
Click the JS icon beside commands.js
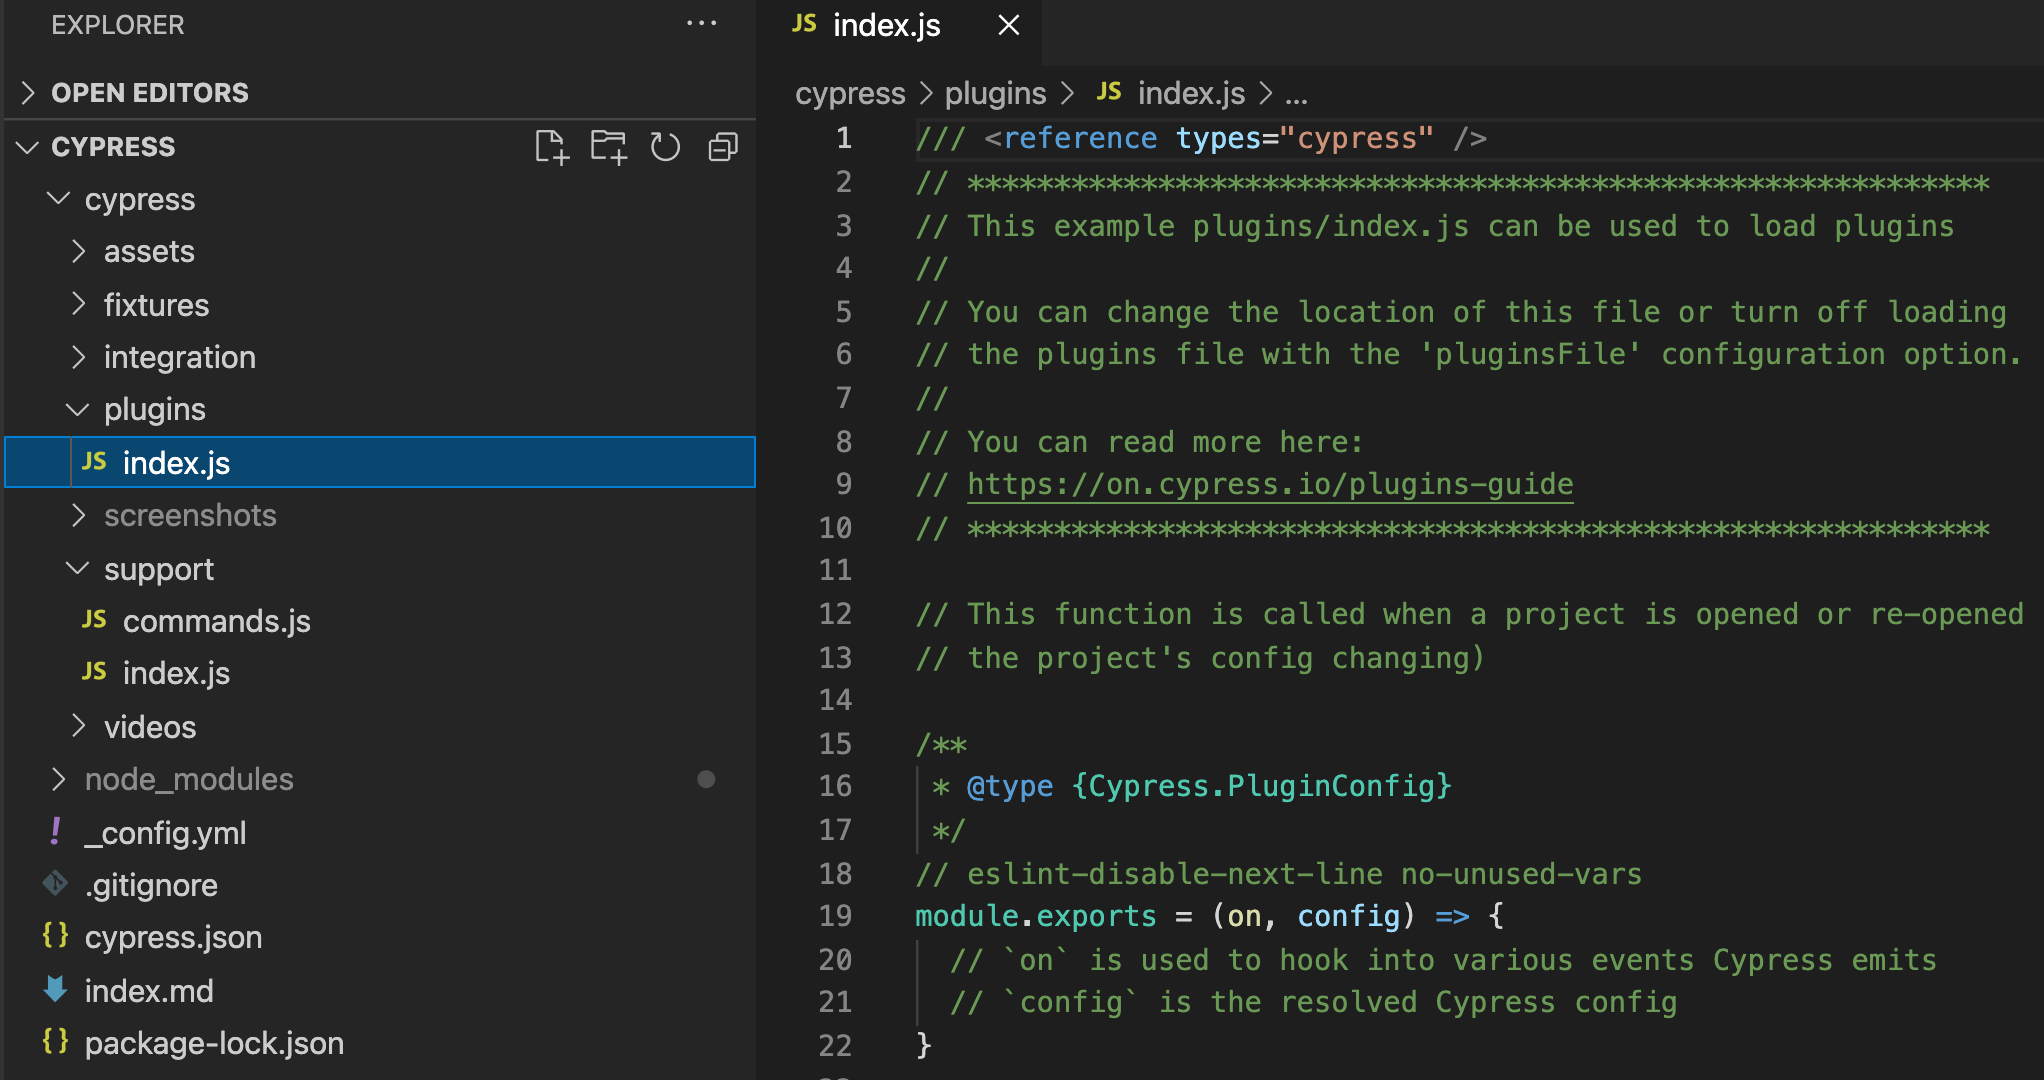pos(94,620)
